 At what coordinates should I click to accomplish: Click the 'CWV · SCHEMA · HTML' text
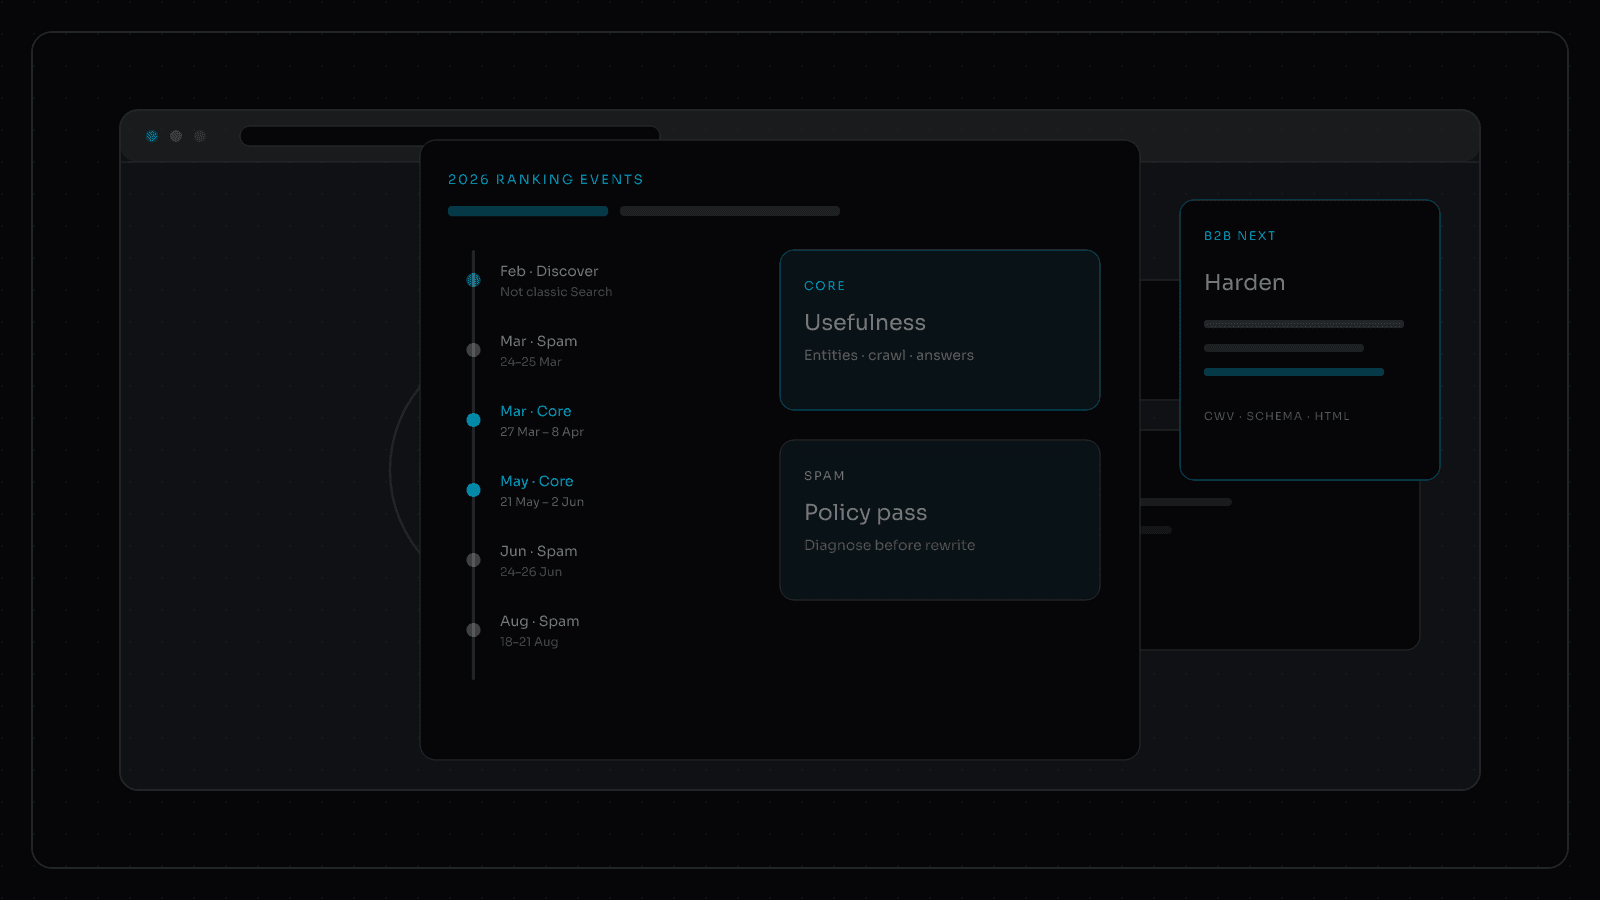1277,416
